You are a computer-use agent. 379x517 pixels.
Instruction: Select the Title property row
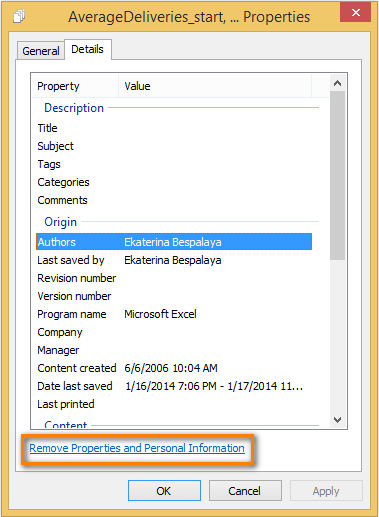tap(174, 128)
